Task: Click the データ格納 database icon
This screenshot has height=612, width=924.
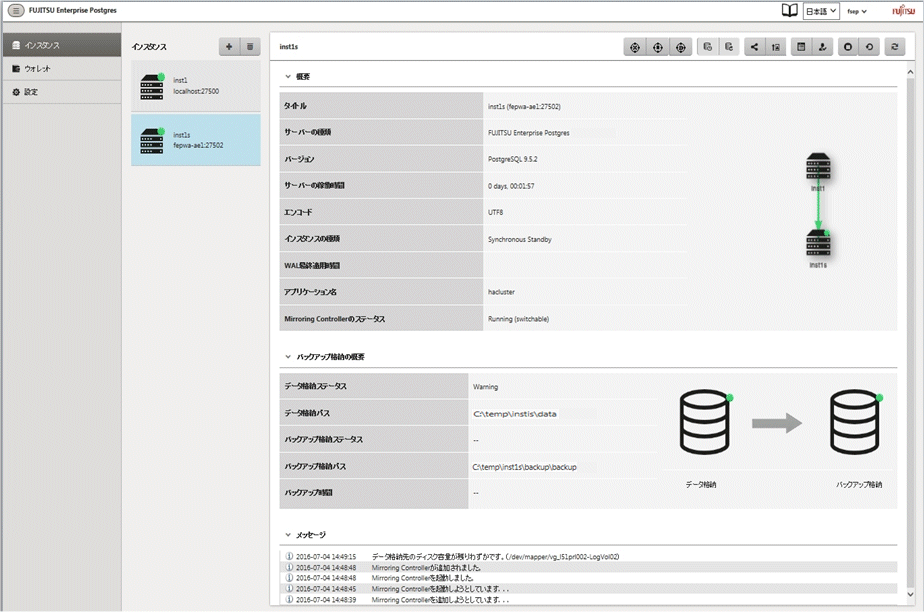Action: click(705, 422)
